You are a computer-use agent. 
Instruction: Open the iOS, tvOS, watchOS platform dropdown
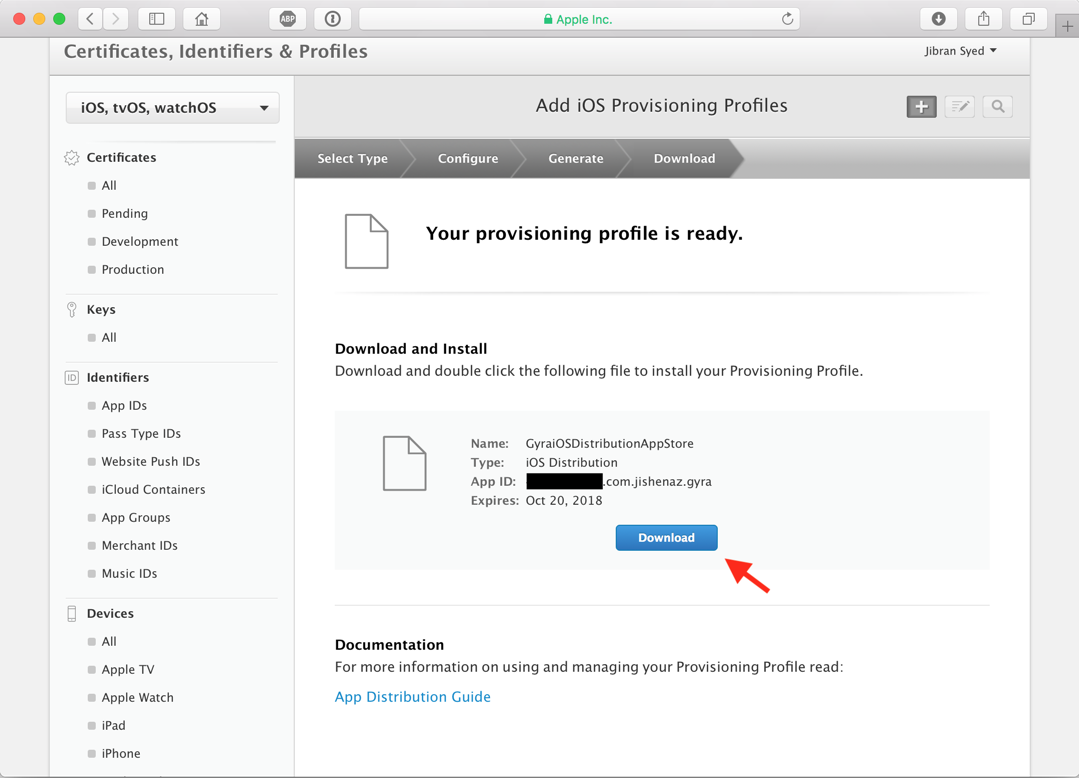pyautogui.click(x=173, y=108)
